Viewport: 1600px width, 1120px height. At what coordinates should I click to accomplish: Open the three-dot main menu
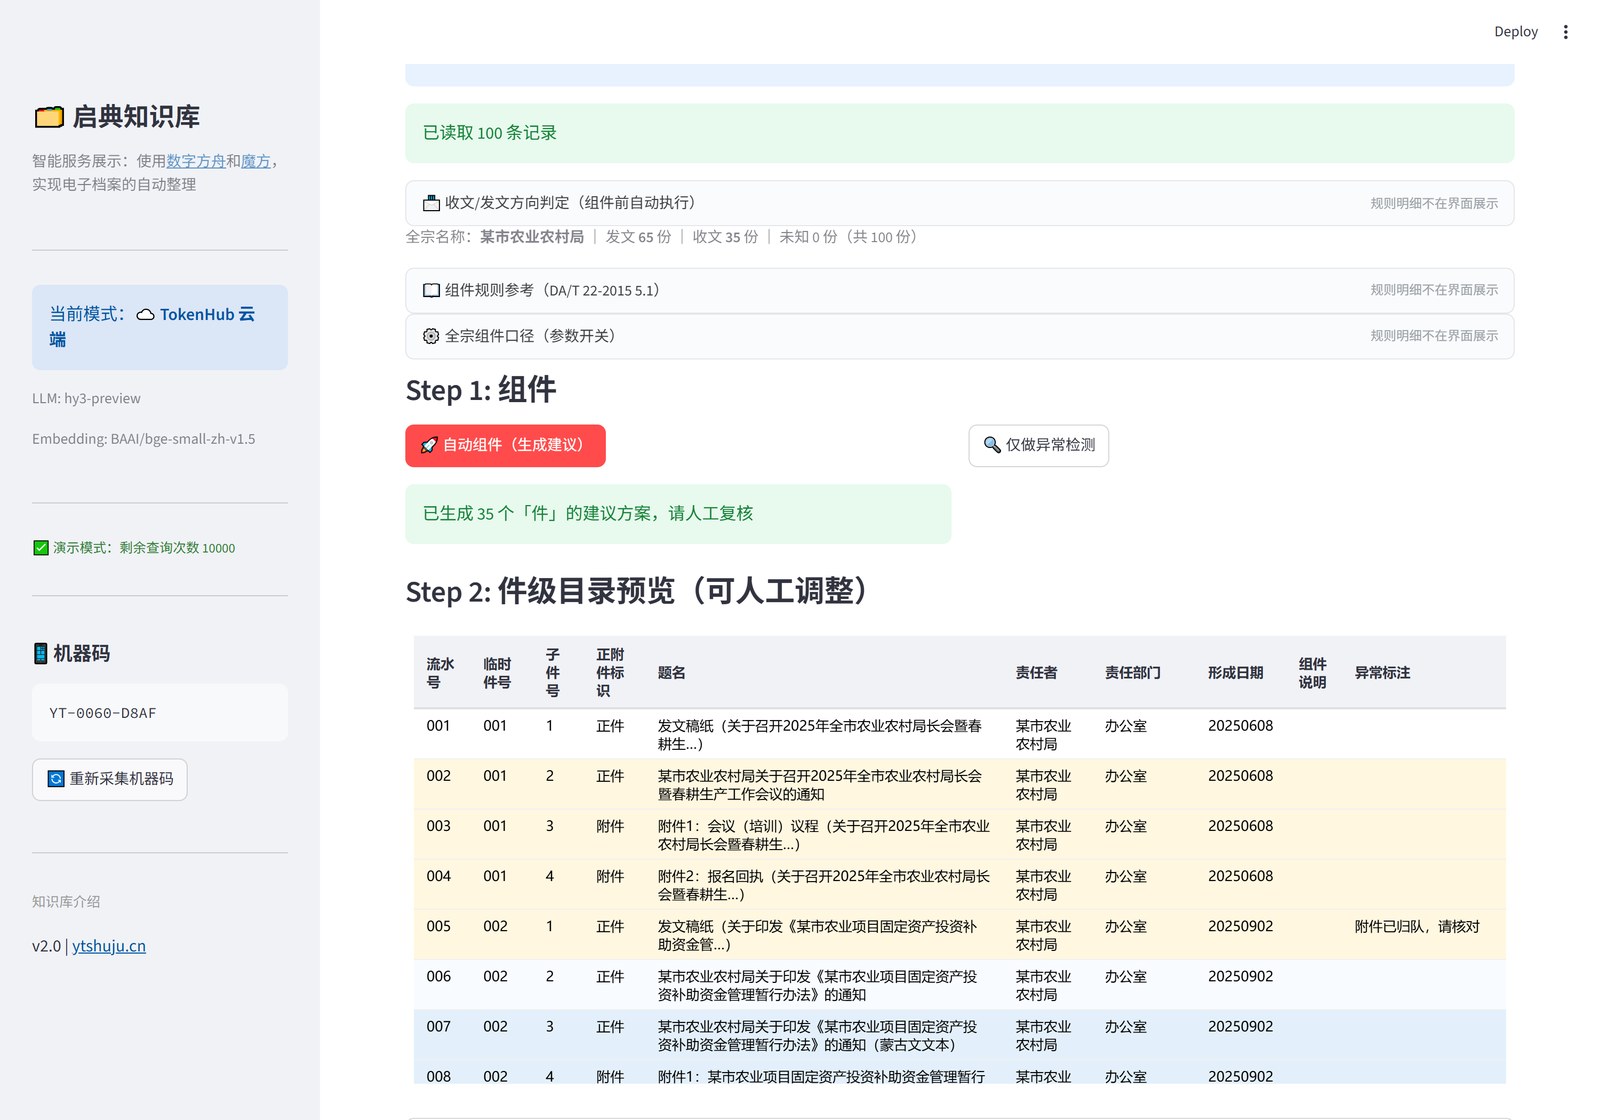click(1565, 32)
